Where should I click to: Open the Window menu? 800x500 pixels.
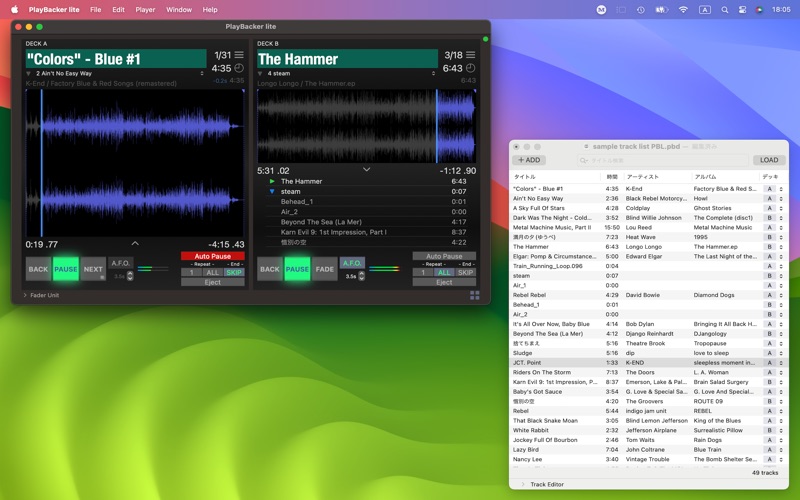click(179, 9)
